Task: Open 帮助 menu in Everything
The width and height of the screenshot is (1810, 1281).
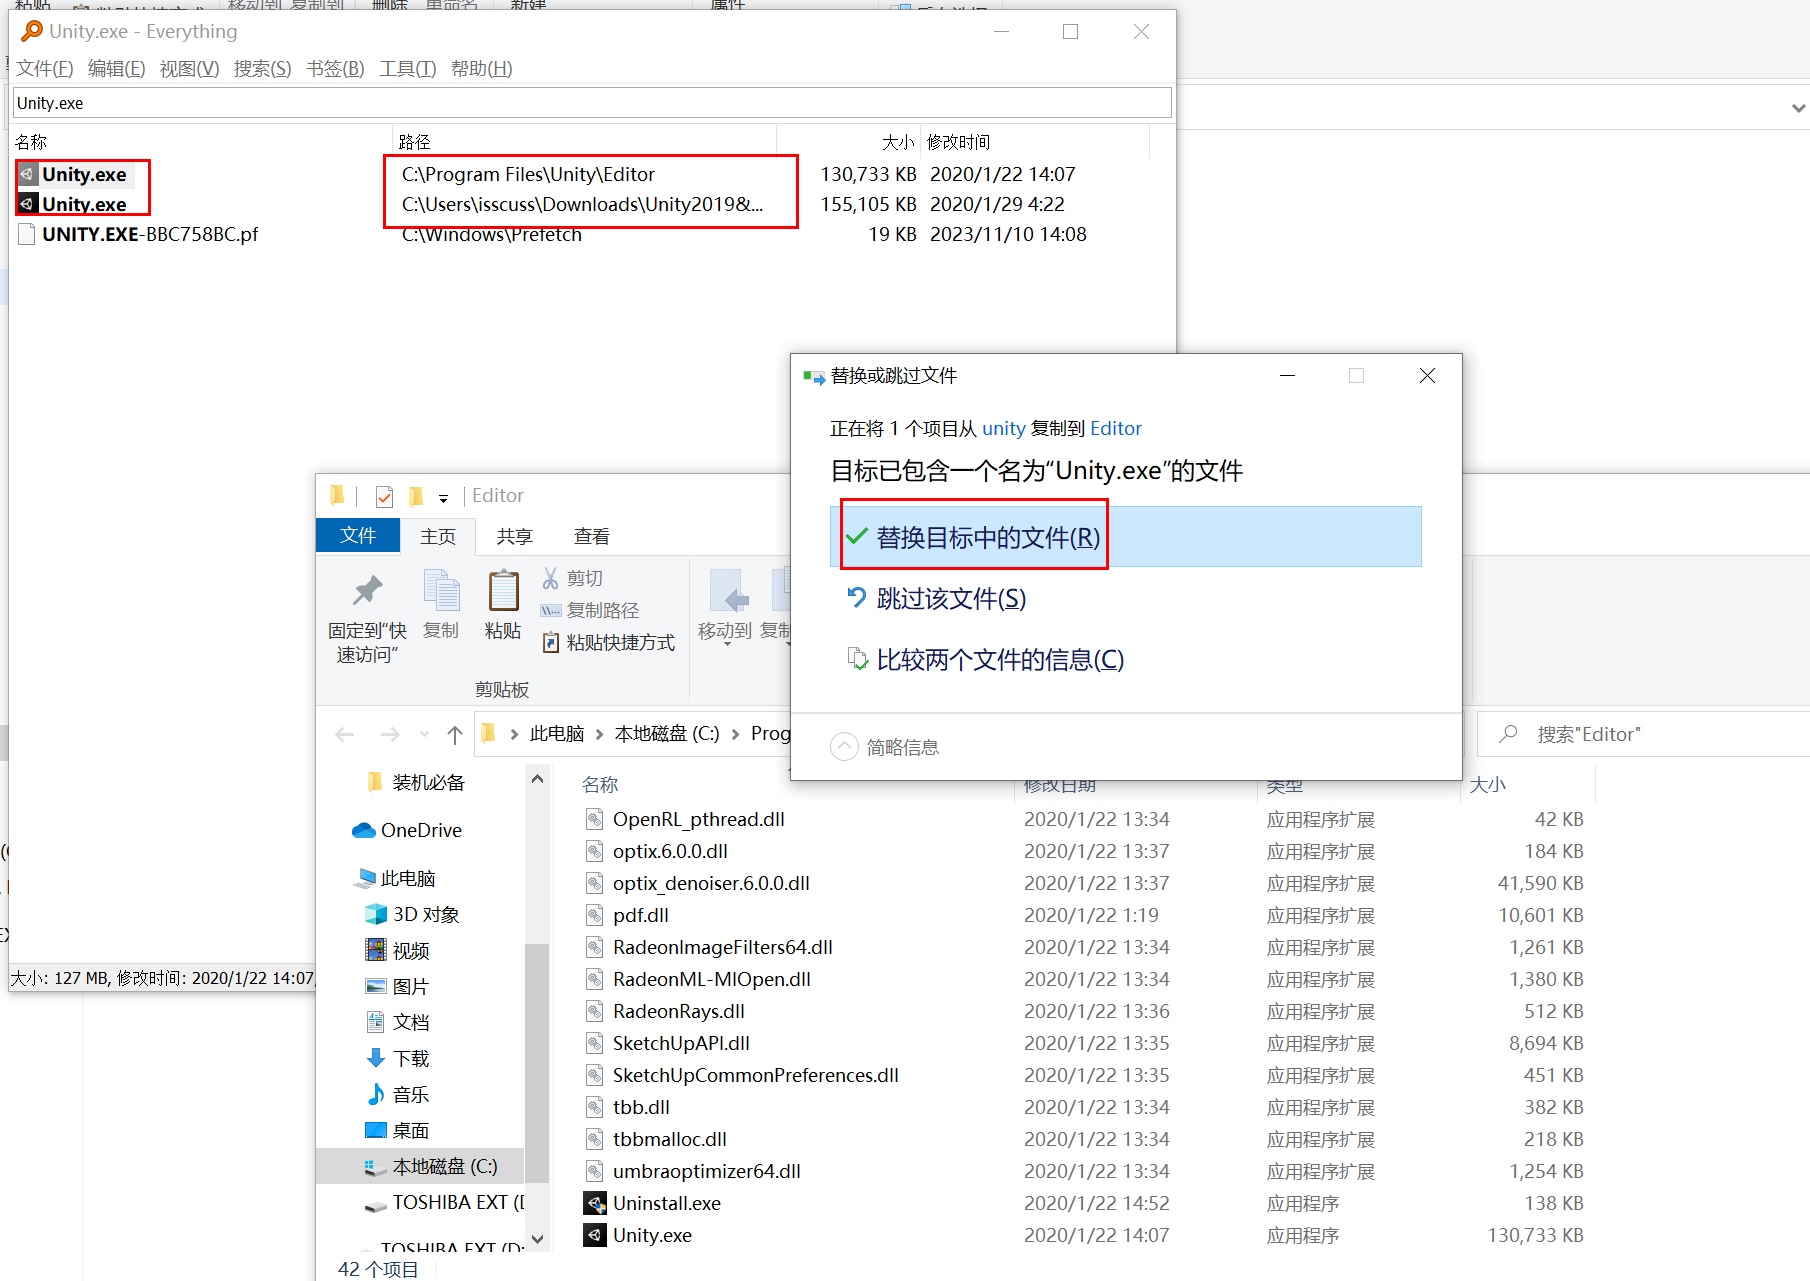Action: tap(481, 68)
